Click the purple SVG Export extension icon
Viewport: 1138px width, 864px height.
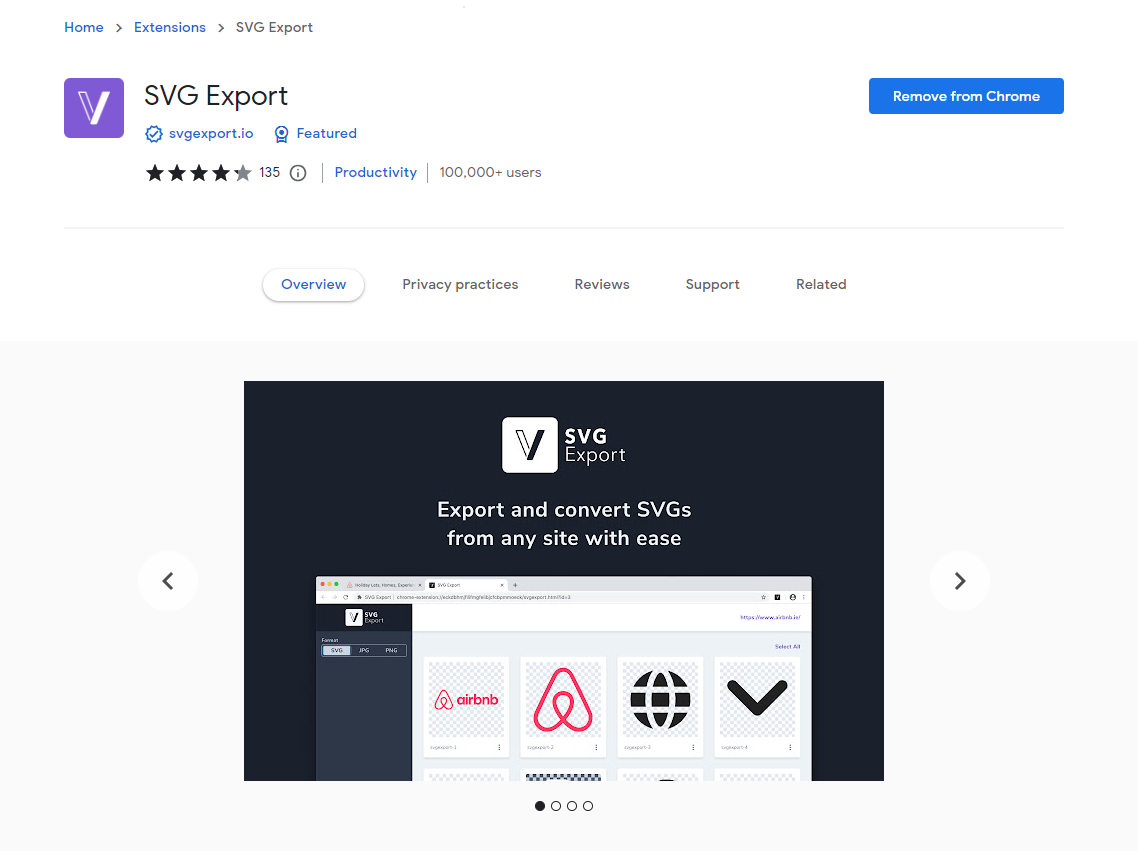tap(94, 108)
